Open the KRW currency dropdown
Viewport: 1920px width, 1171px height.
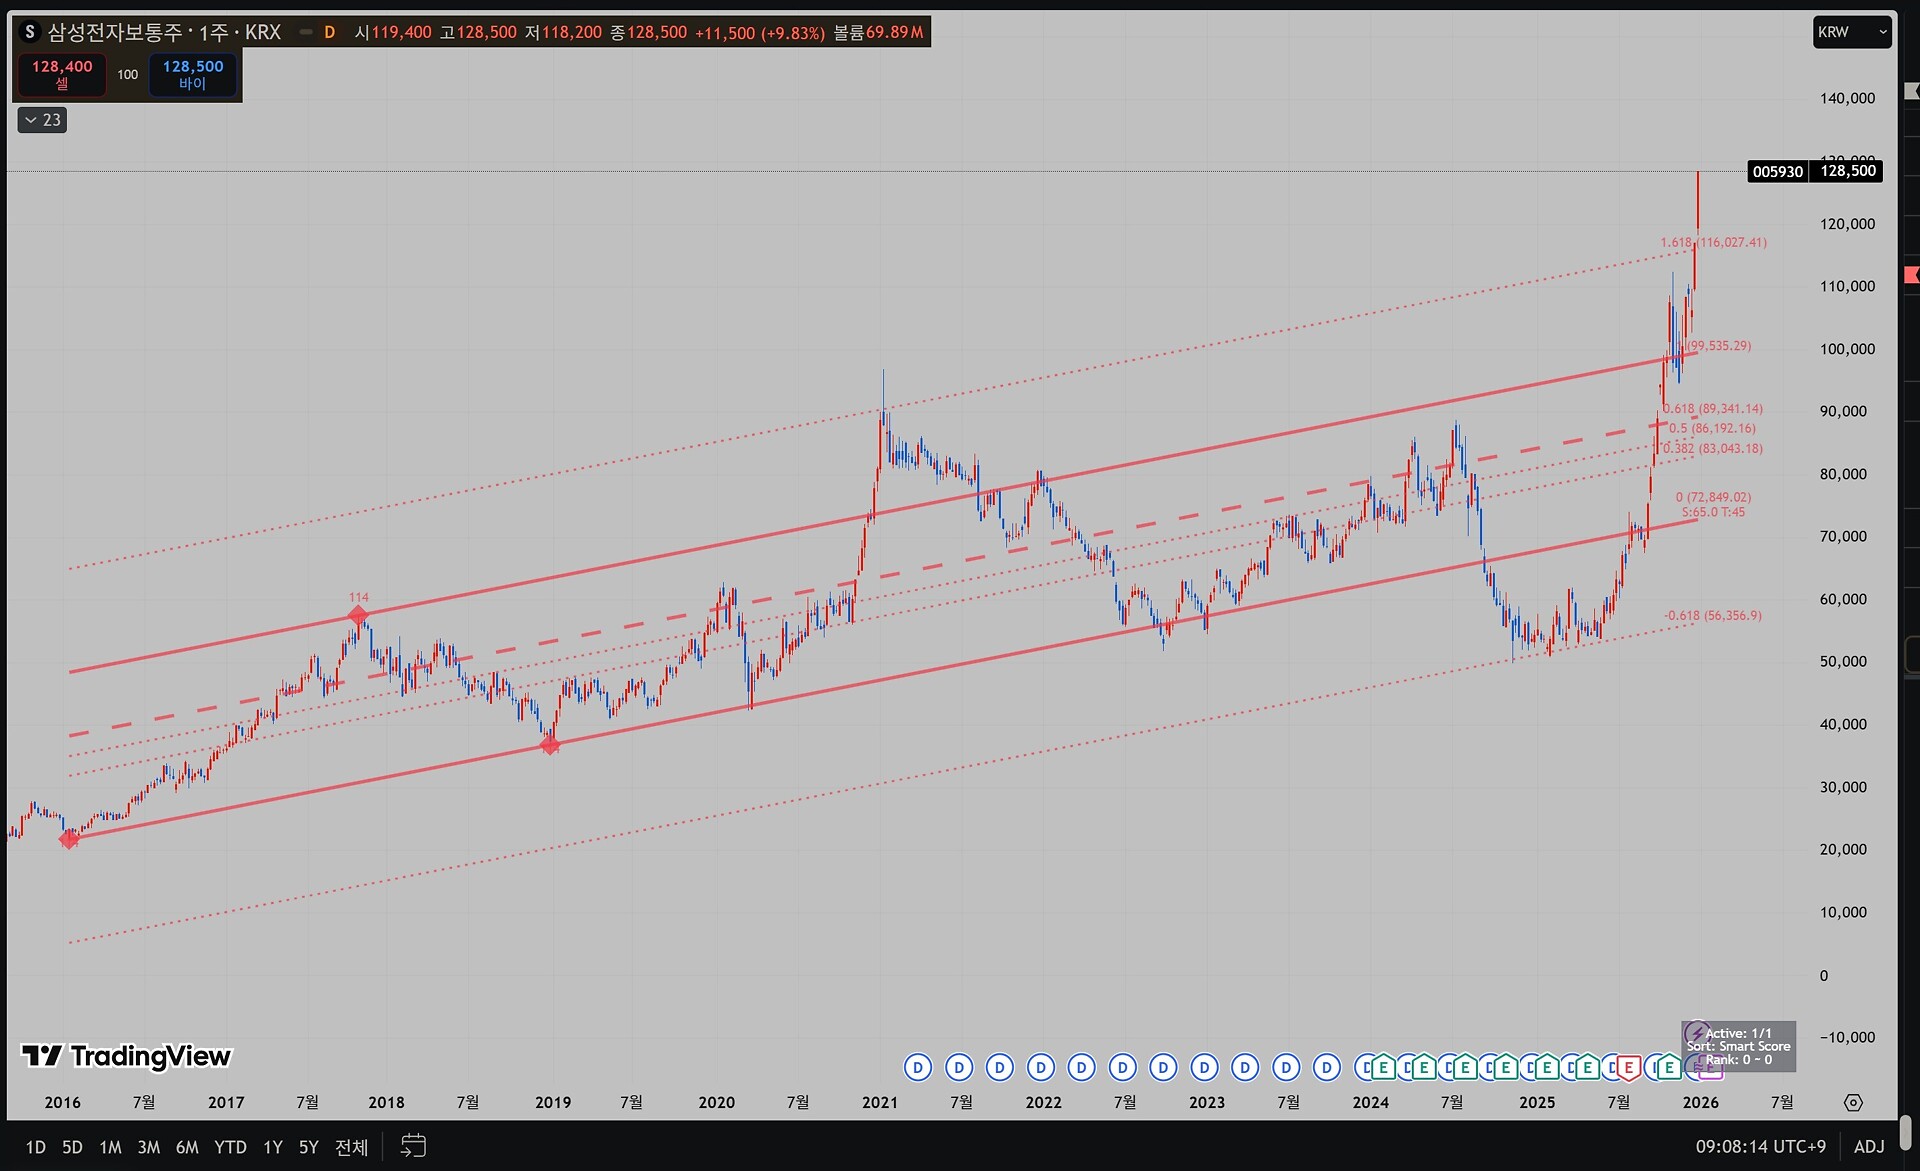(x=1851, y=32)
